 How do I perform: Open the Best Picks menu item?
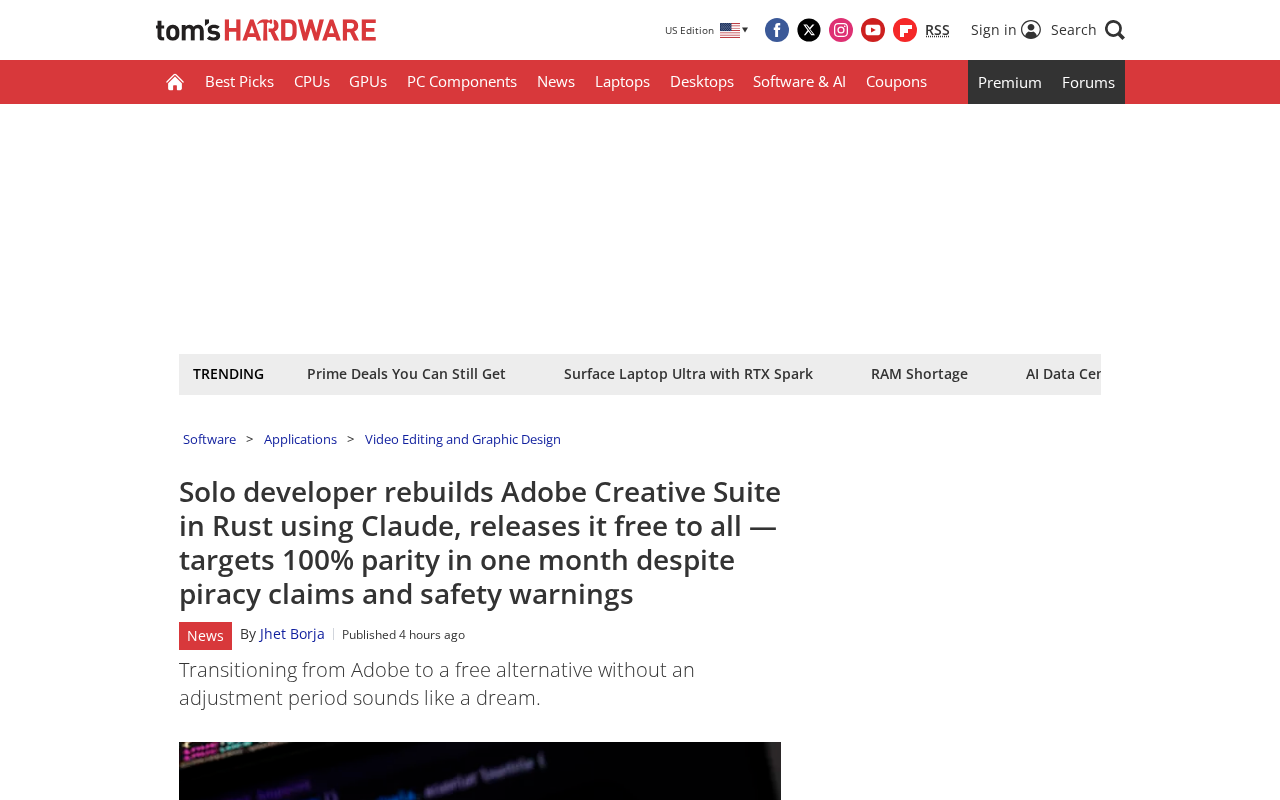click(x=239, y=82)
